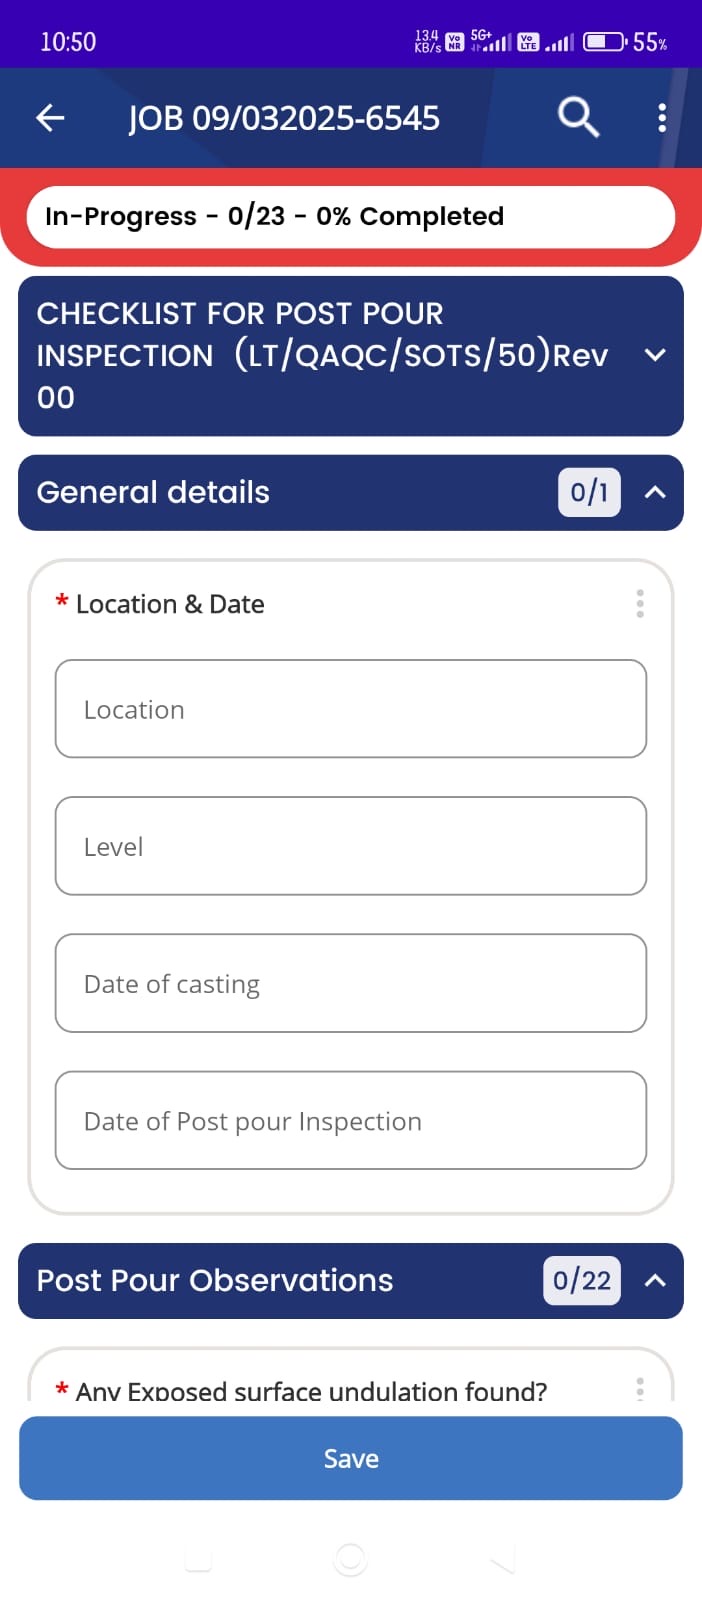The image size is (702, 1600).
Task: Tap the Android home navigation button
Action: pos(350,1558)
